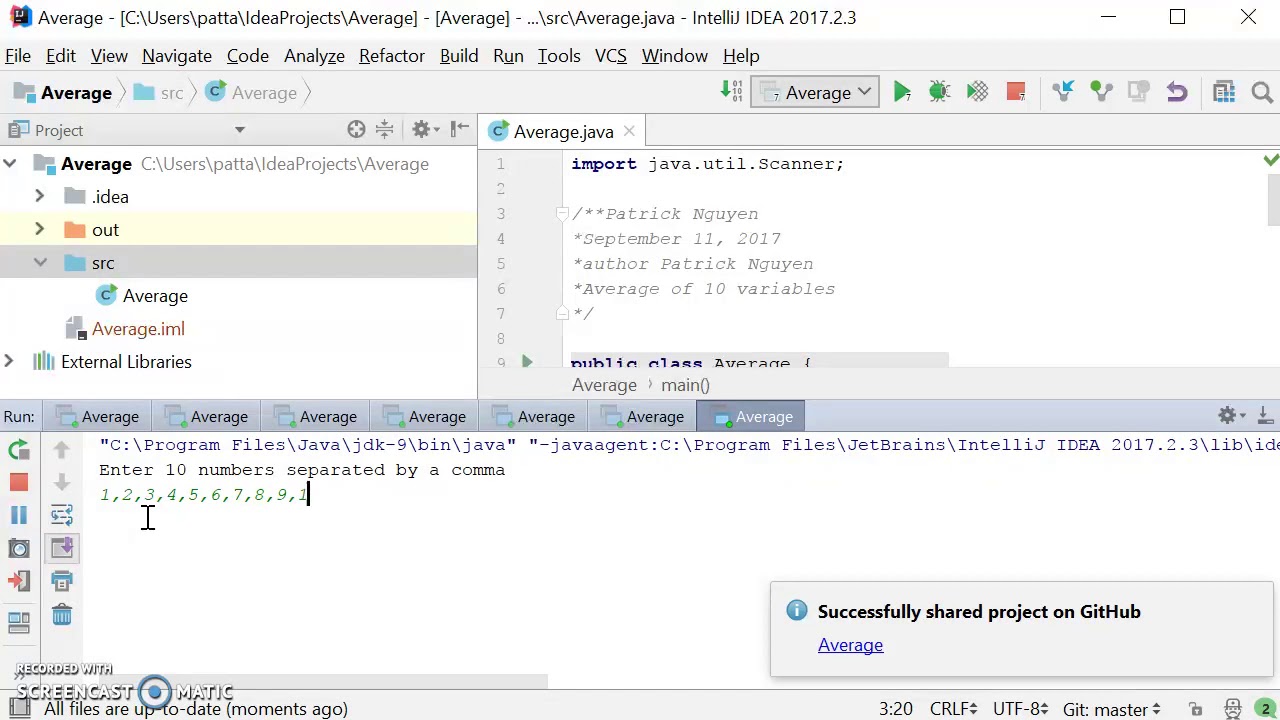This screenshot has width=1280, height=720.
Task: Commit changes with the VCS commit icon
Action: (1101, 93)
